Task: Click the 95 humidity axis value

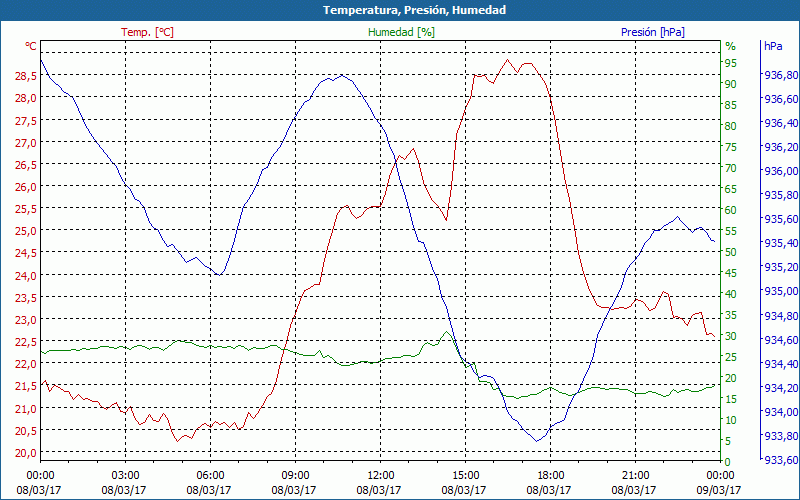Action: pyautogui.click(x=731, y=63)
